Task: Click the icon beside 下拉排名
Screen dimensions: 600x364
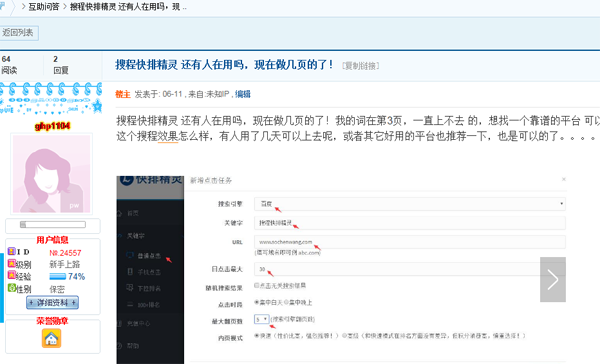Action: click(x=130, y=287)
